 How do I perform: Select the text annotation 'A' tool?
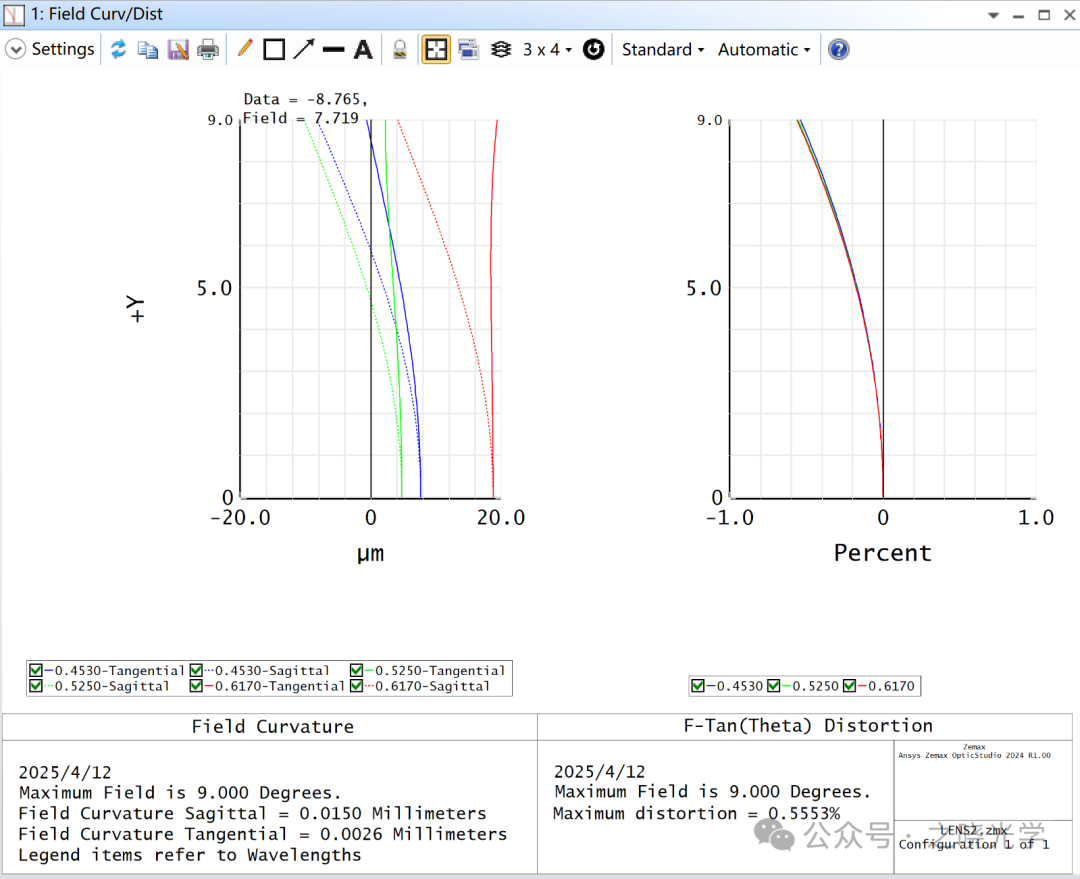pos(363,49)
